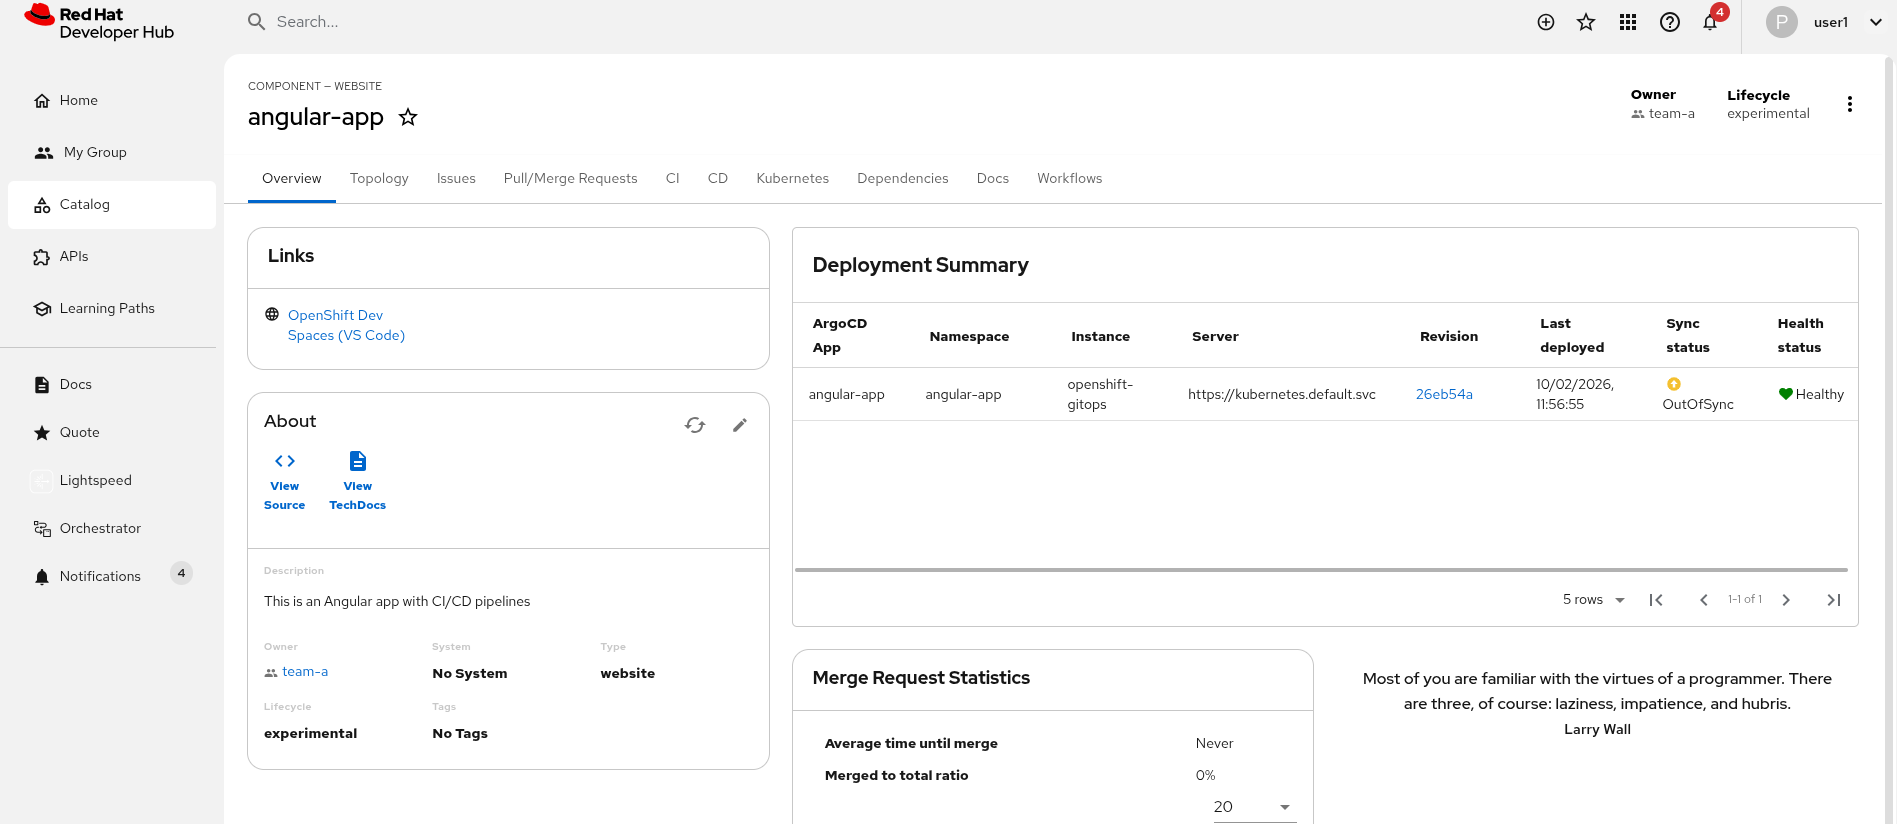This screenshot has height=824, width=1897.
Task: Click the notification bell with badge 4
Action: [x=1711, y=22]
